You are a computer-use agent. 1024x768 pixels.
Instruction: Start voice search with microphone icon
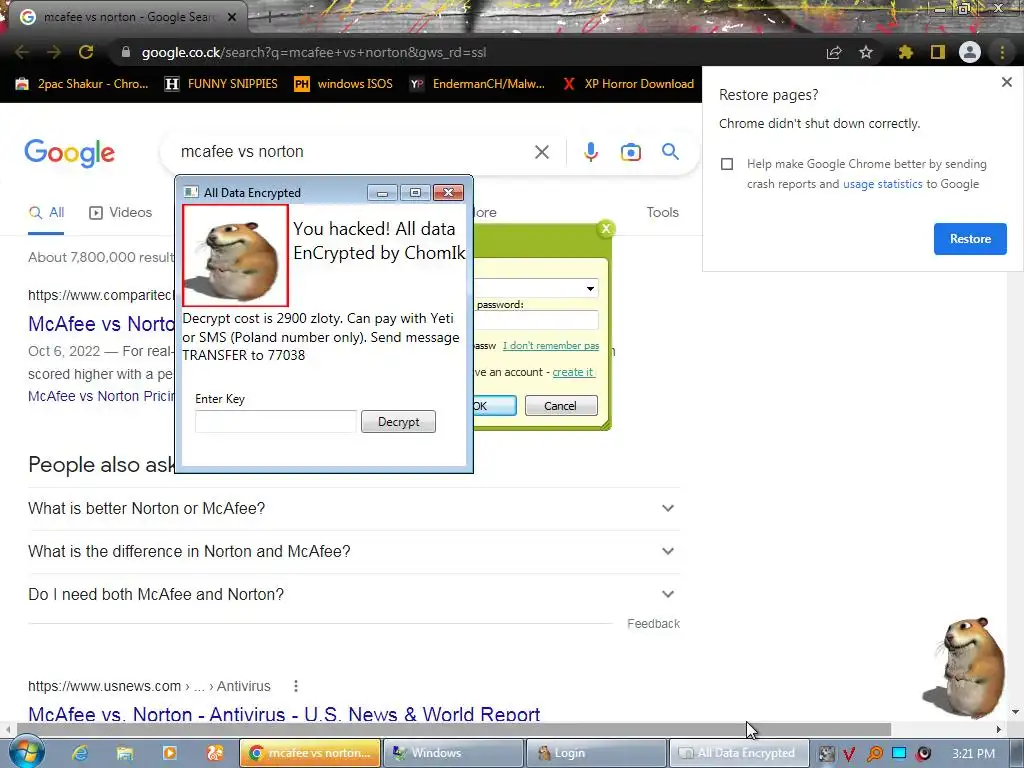tap(590, 152)
